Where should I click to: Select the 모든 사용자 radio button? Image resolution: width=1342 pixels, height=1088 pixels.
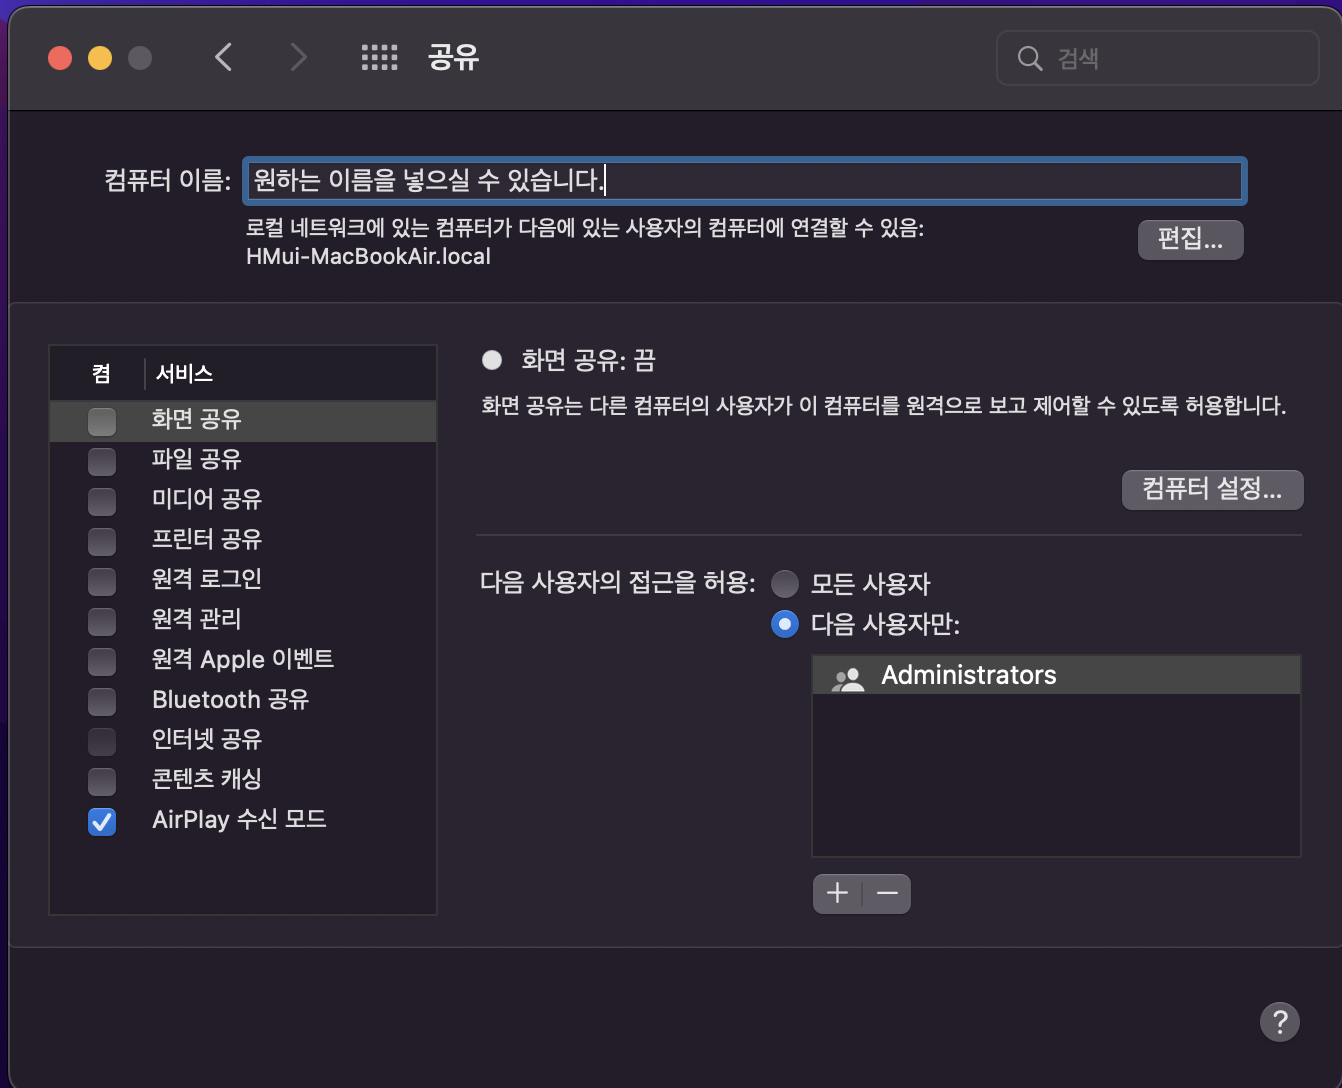pos(785,584)
